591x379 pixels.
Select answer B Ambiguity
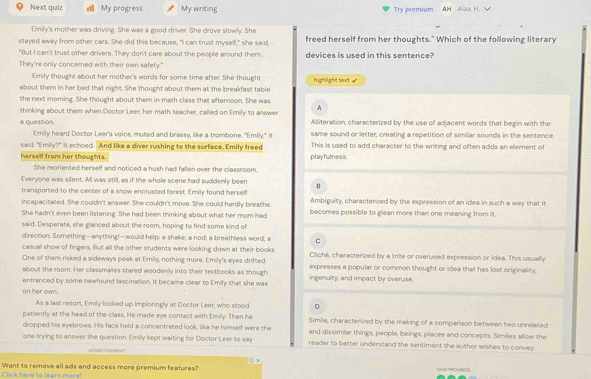coord(435,200)
